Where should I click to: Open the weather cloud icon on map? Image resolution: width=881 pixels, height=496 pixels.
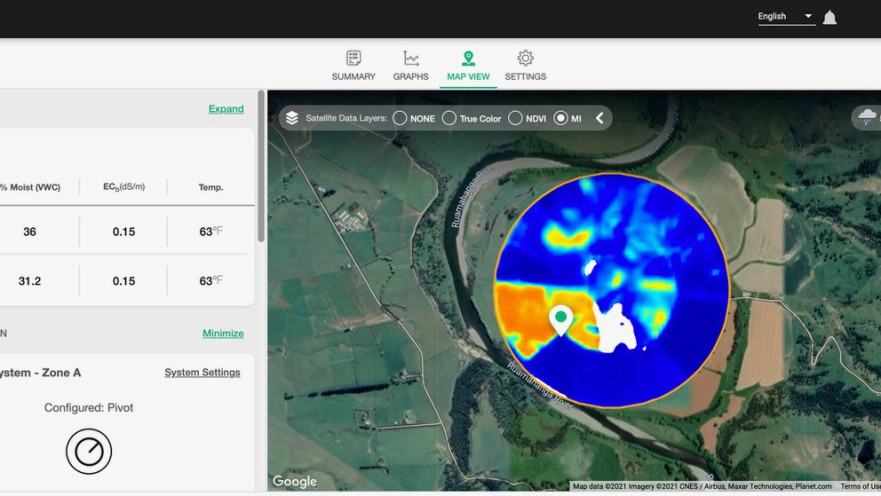pyautogui.click(x=866, y=118)
